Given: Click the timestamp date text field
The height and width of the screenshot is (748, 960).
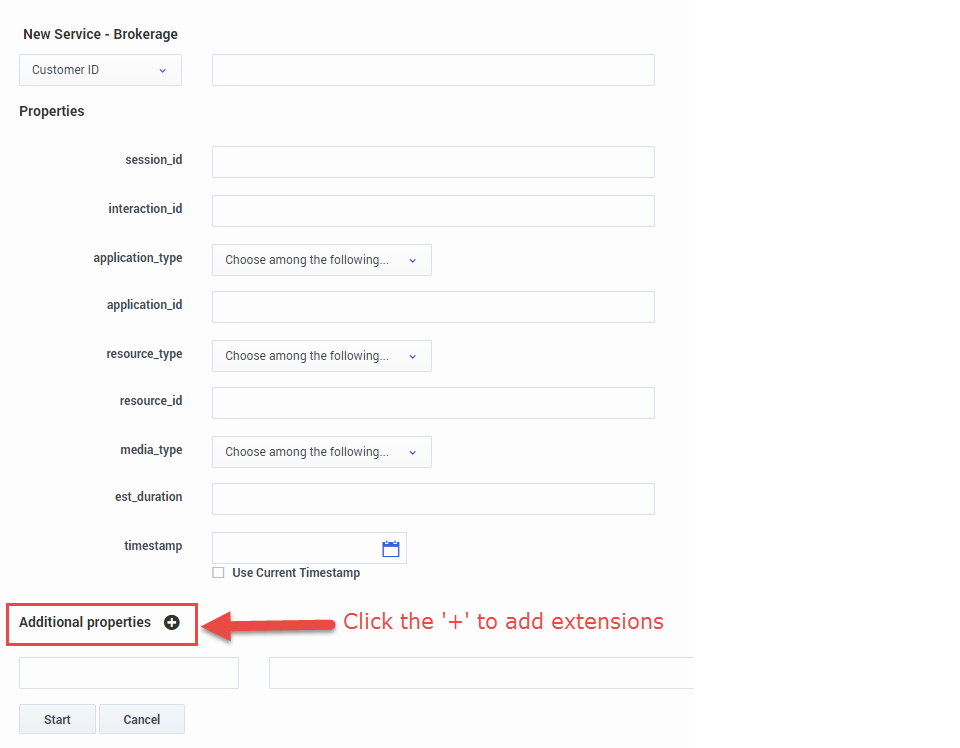Looking at the screenshot, I should 296,548.
